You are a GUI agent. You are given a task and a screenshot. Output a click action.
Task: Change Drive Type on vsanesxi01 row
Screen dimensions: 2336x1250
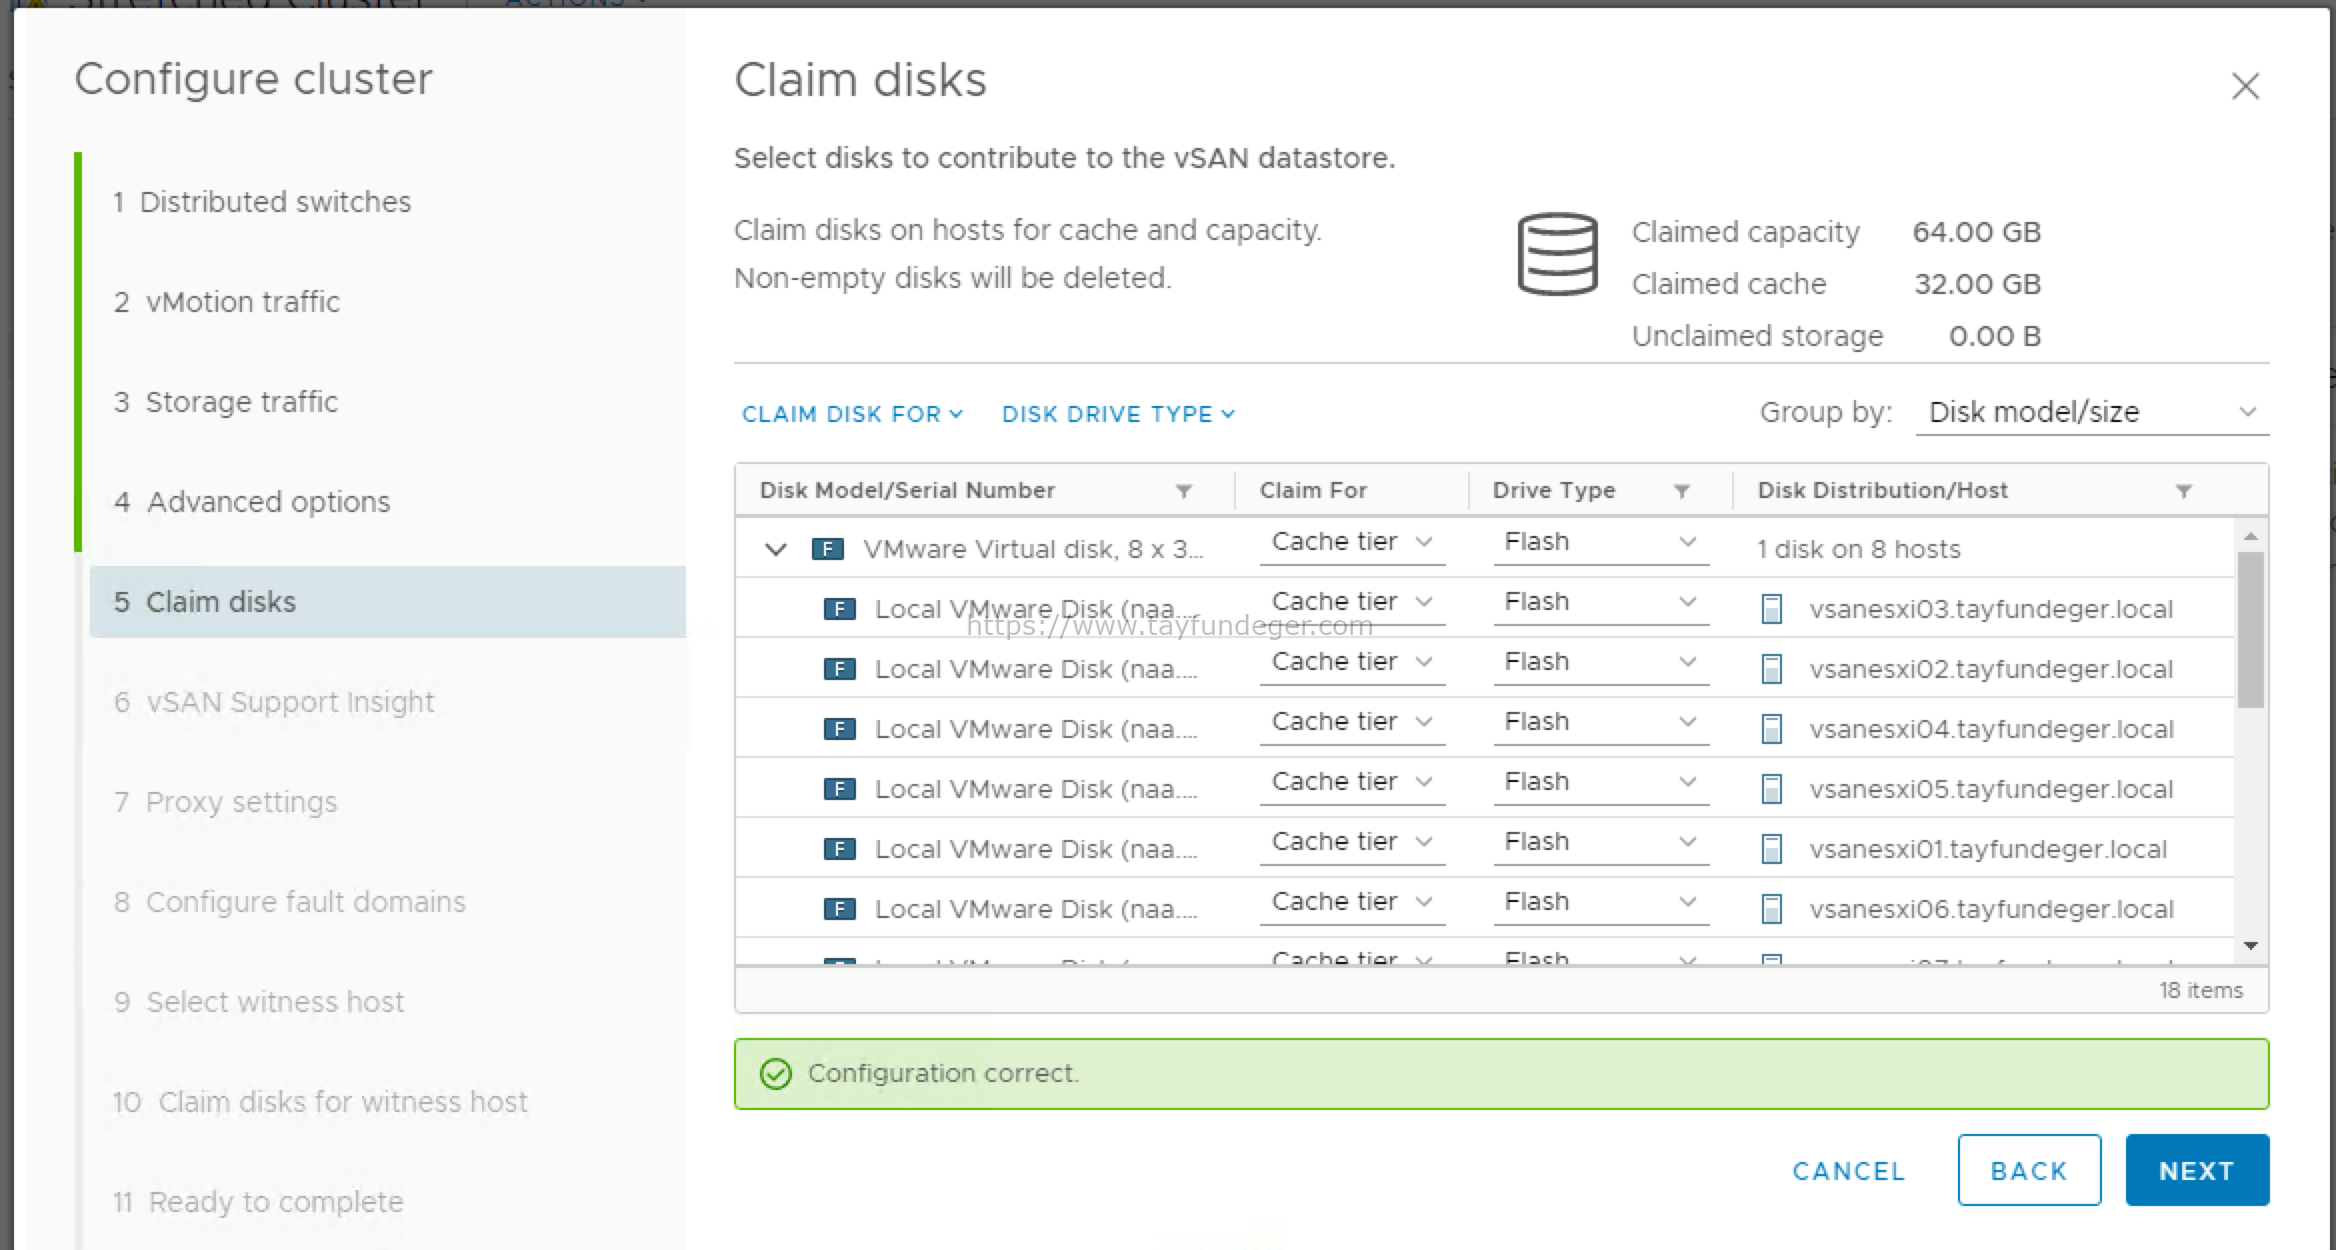pos(1601,843)
